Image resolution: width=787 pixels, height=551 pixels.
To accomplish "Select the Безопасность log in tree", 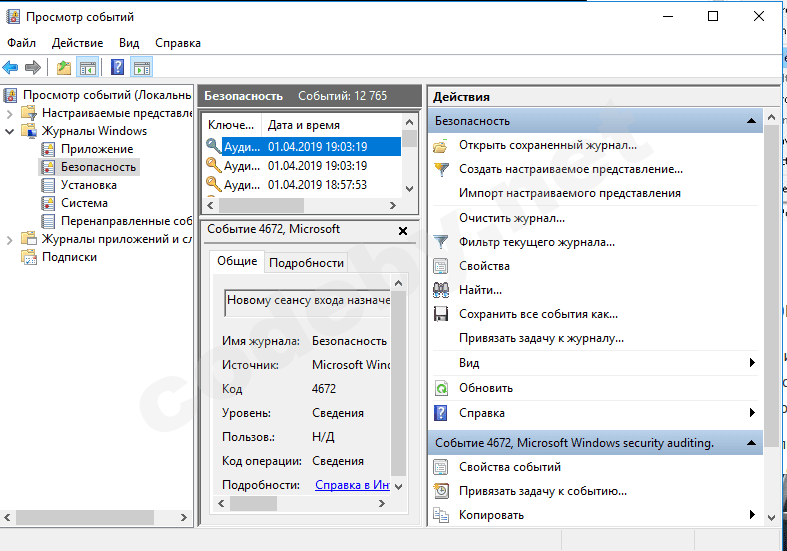I will [98, 167].
